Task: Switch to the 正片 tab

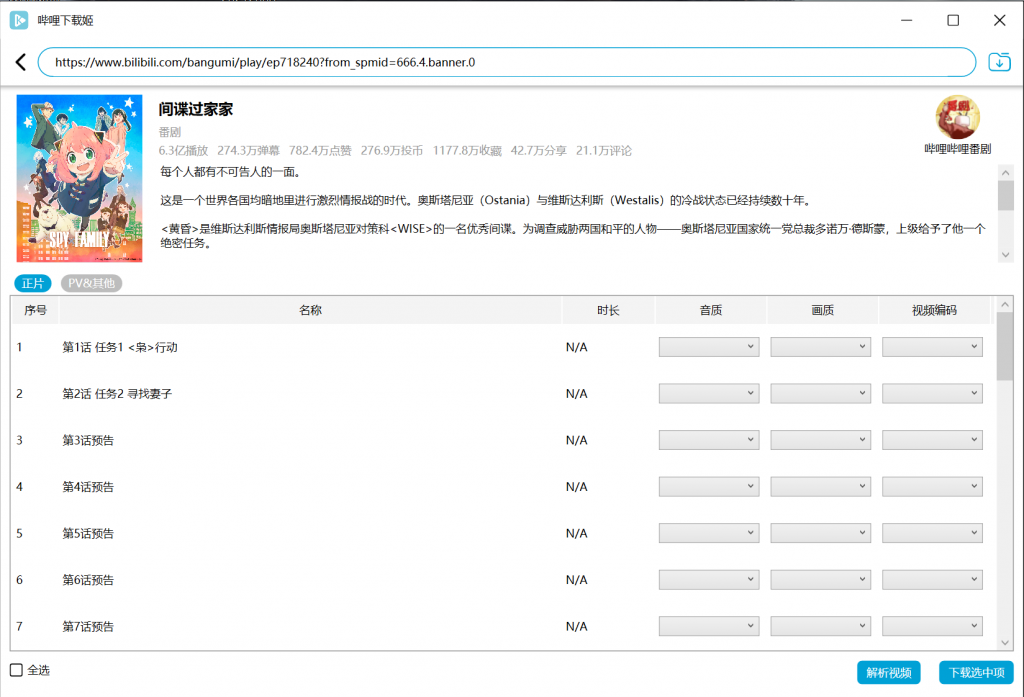Action: 33,283
